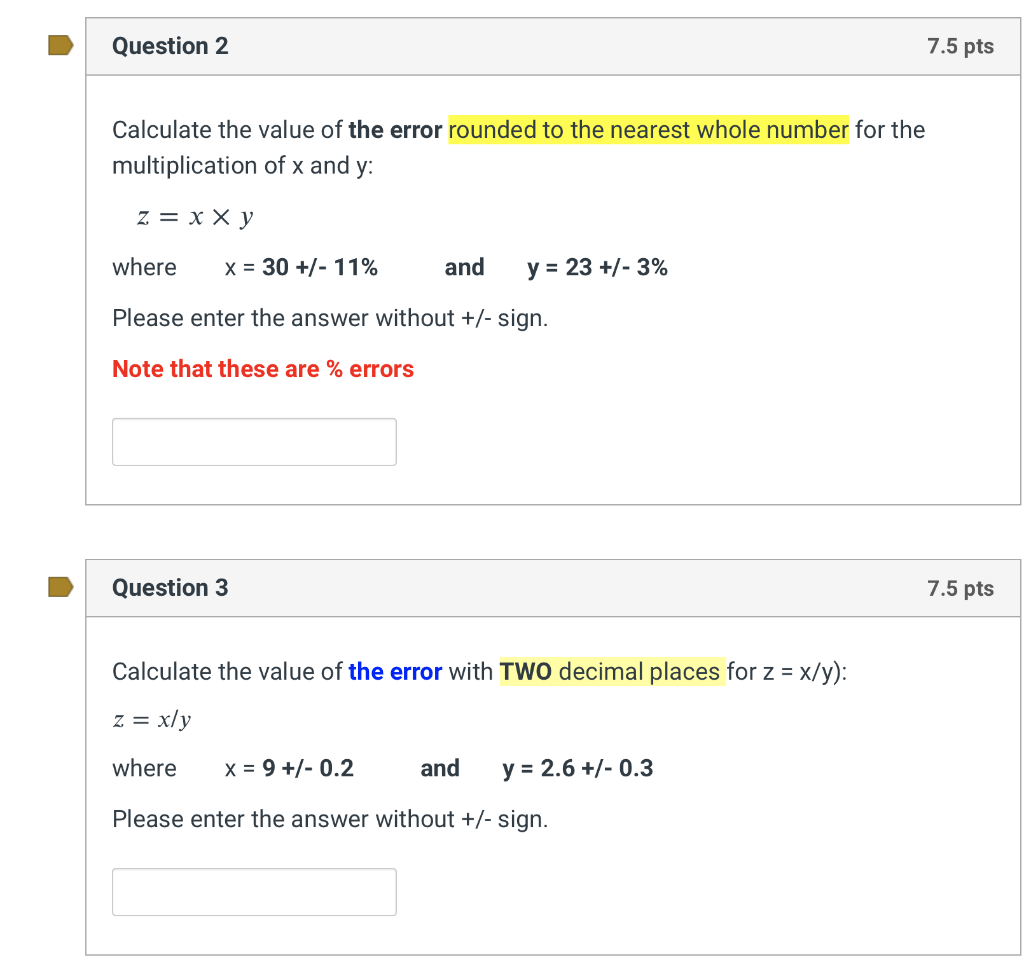Screen dimensions: 1024x969
Task: Click the flag icon beside Question 3
Action: pos(60,587)
